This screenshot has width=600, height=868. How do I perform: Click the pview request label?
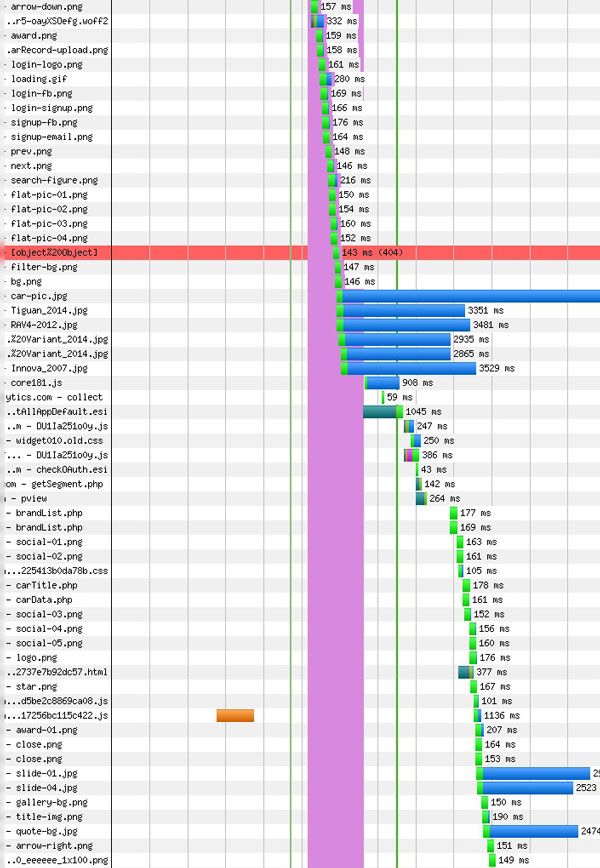pyautogui.click(x=26, y=498)
